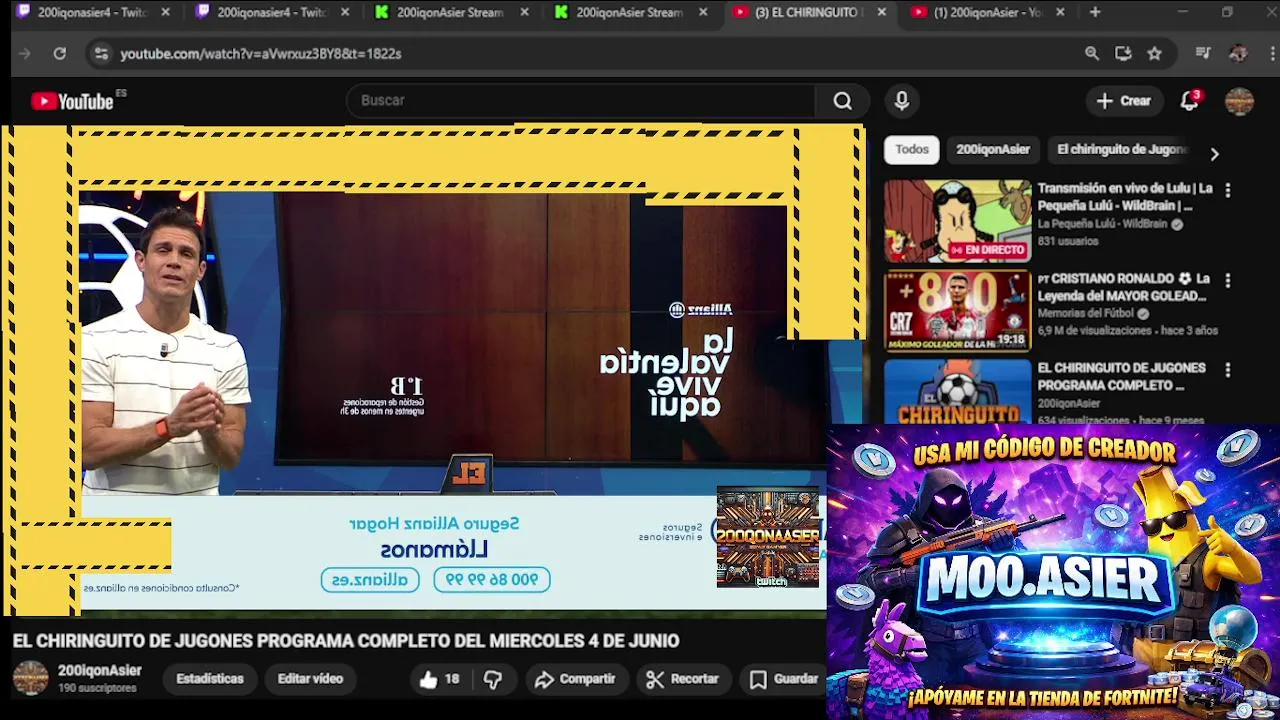Viewport: 1280px width, 720px height.
Task: Click the magnifier search button beside Buscar
Action: [843, 101]
